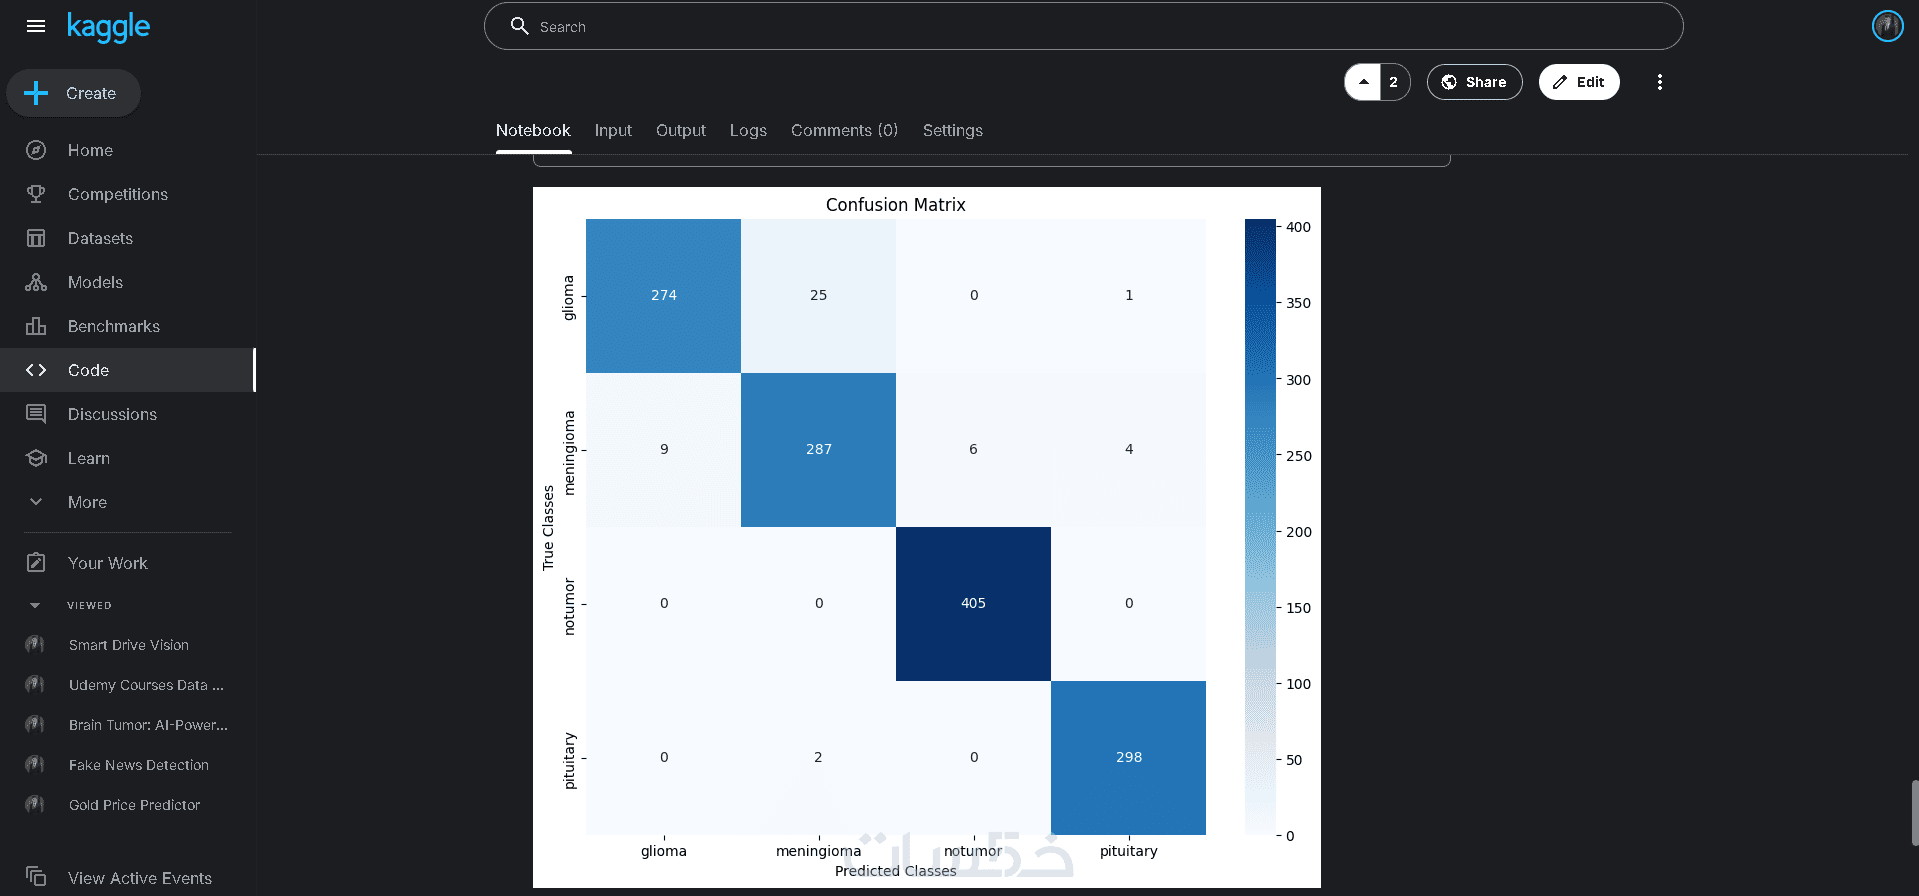Open the hamburger main menu
The image size is (1919, 896).
pyautogui.click(x=36, y=26)
